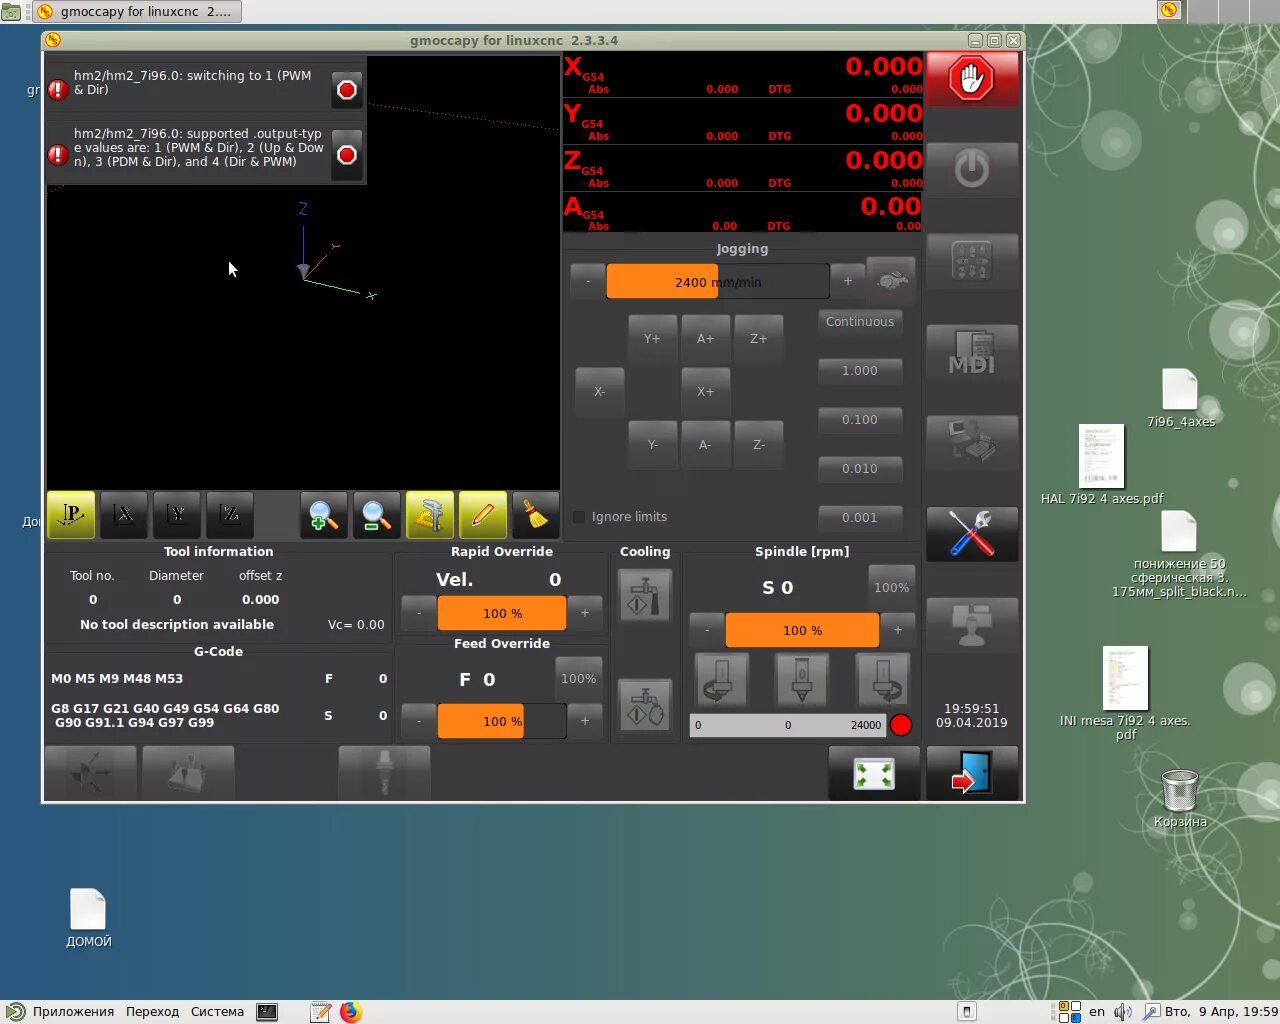1280x1024 pixels.
Task: Open the Корзина trash desktop icon
Action: point(1180,798)
